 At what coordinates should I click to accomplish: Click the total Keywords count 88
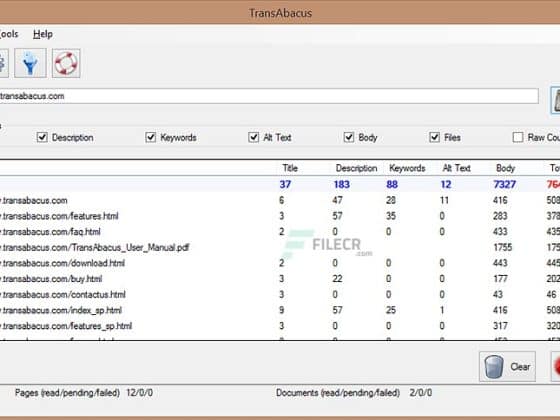392,184
